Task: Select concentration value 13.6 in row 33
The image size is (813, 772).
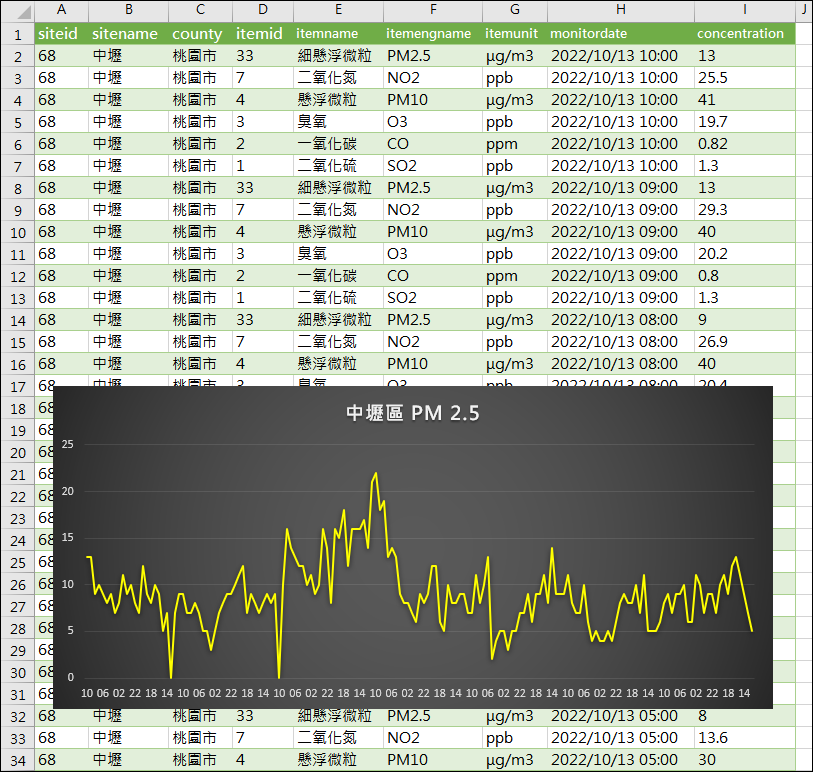Action: point(745,738)
